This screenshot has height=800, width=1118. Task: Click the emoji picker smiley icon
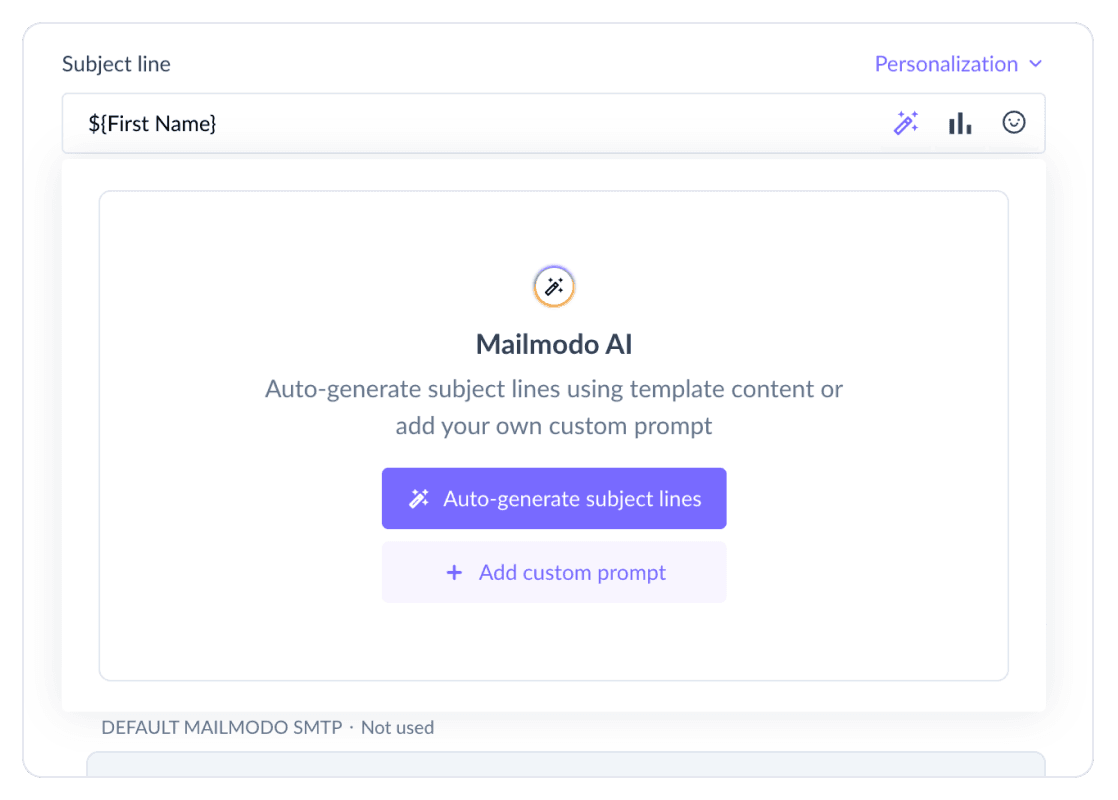pos(1015,122)
